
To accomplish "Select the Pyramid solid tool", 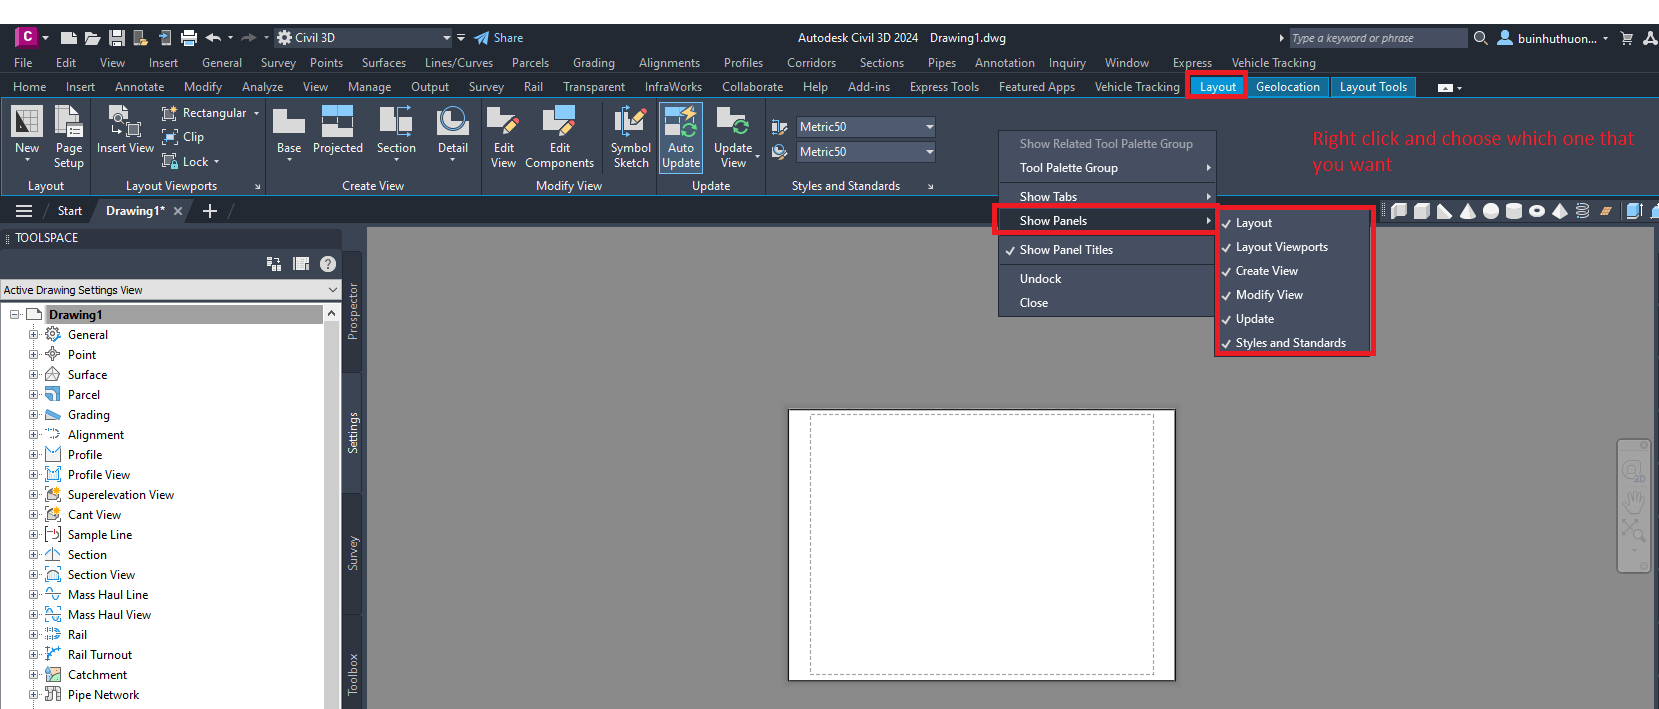I will [x=1560, y=211].
